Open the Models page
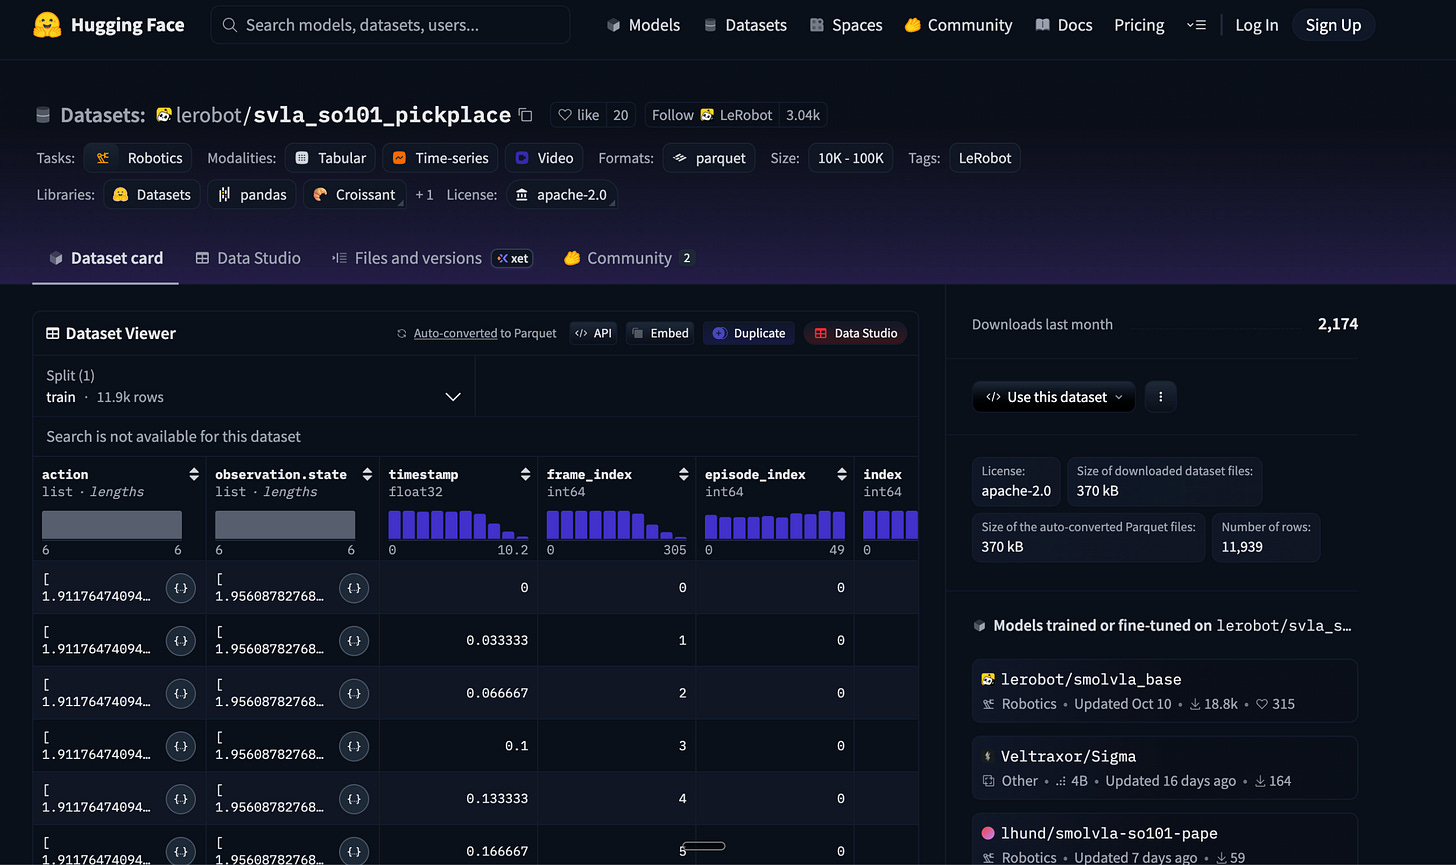The image size is (1456, 865). 643,25
